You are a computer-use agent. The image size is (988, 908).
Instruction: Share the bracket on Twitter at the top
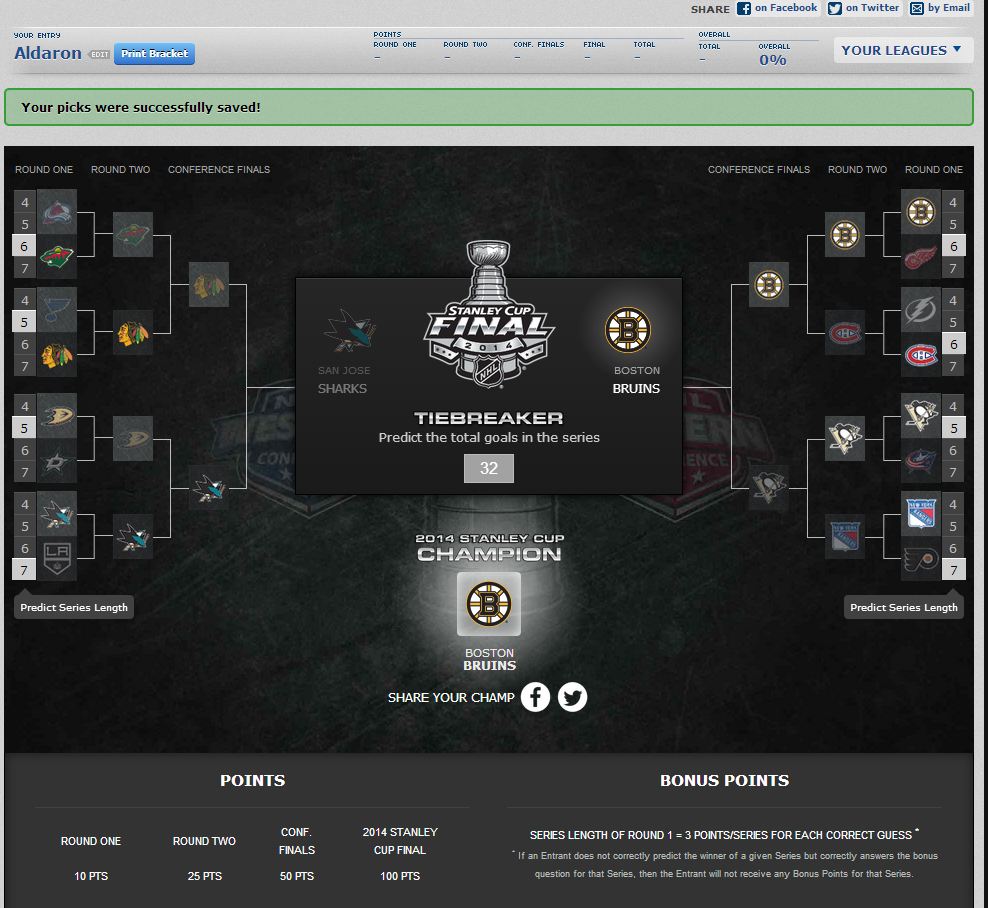(x=863, y=8)
